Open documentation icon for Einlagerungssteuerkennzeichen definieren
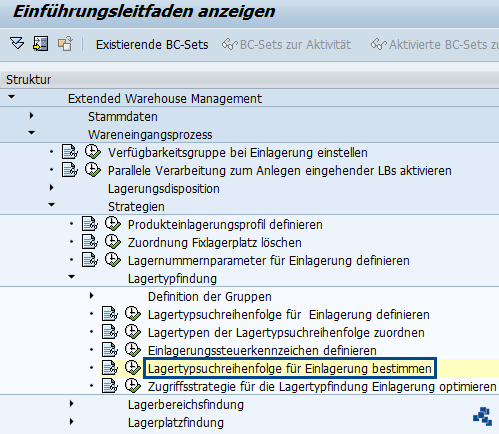 110,350
